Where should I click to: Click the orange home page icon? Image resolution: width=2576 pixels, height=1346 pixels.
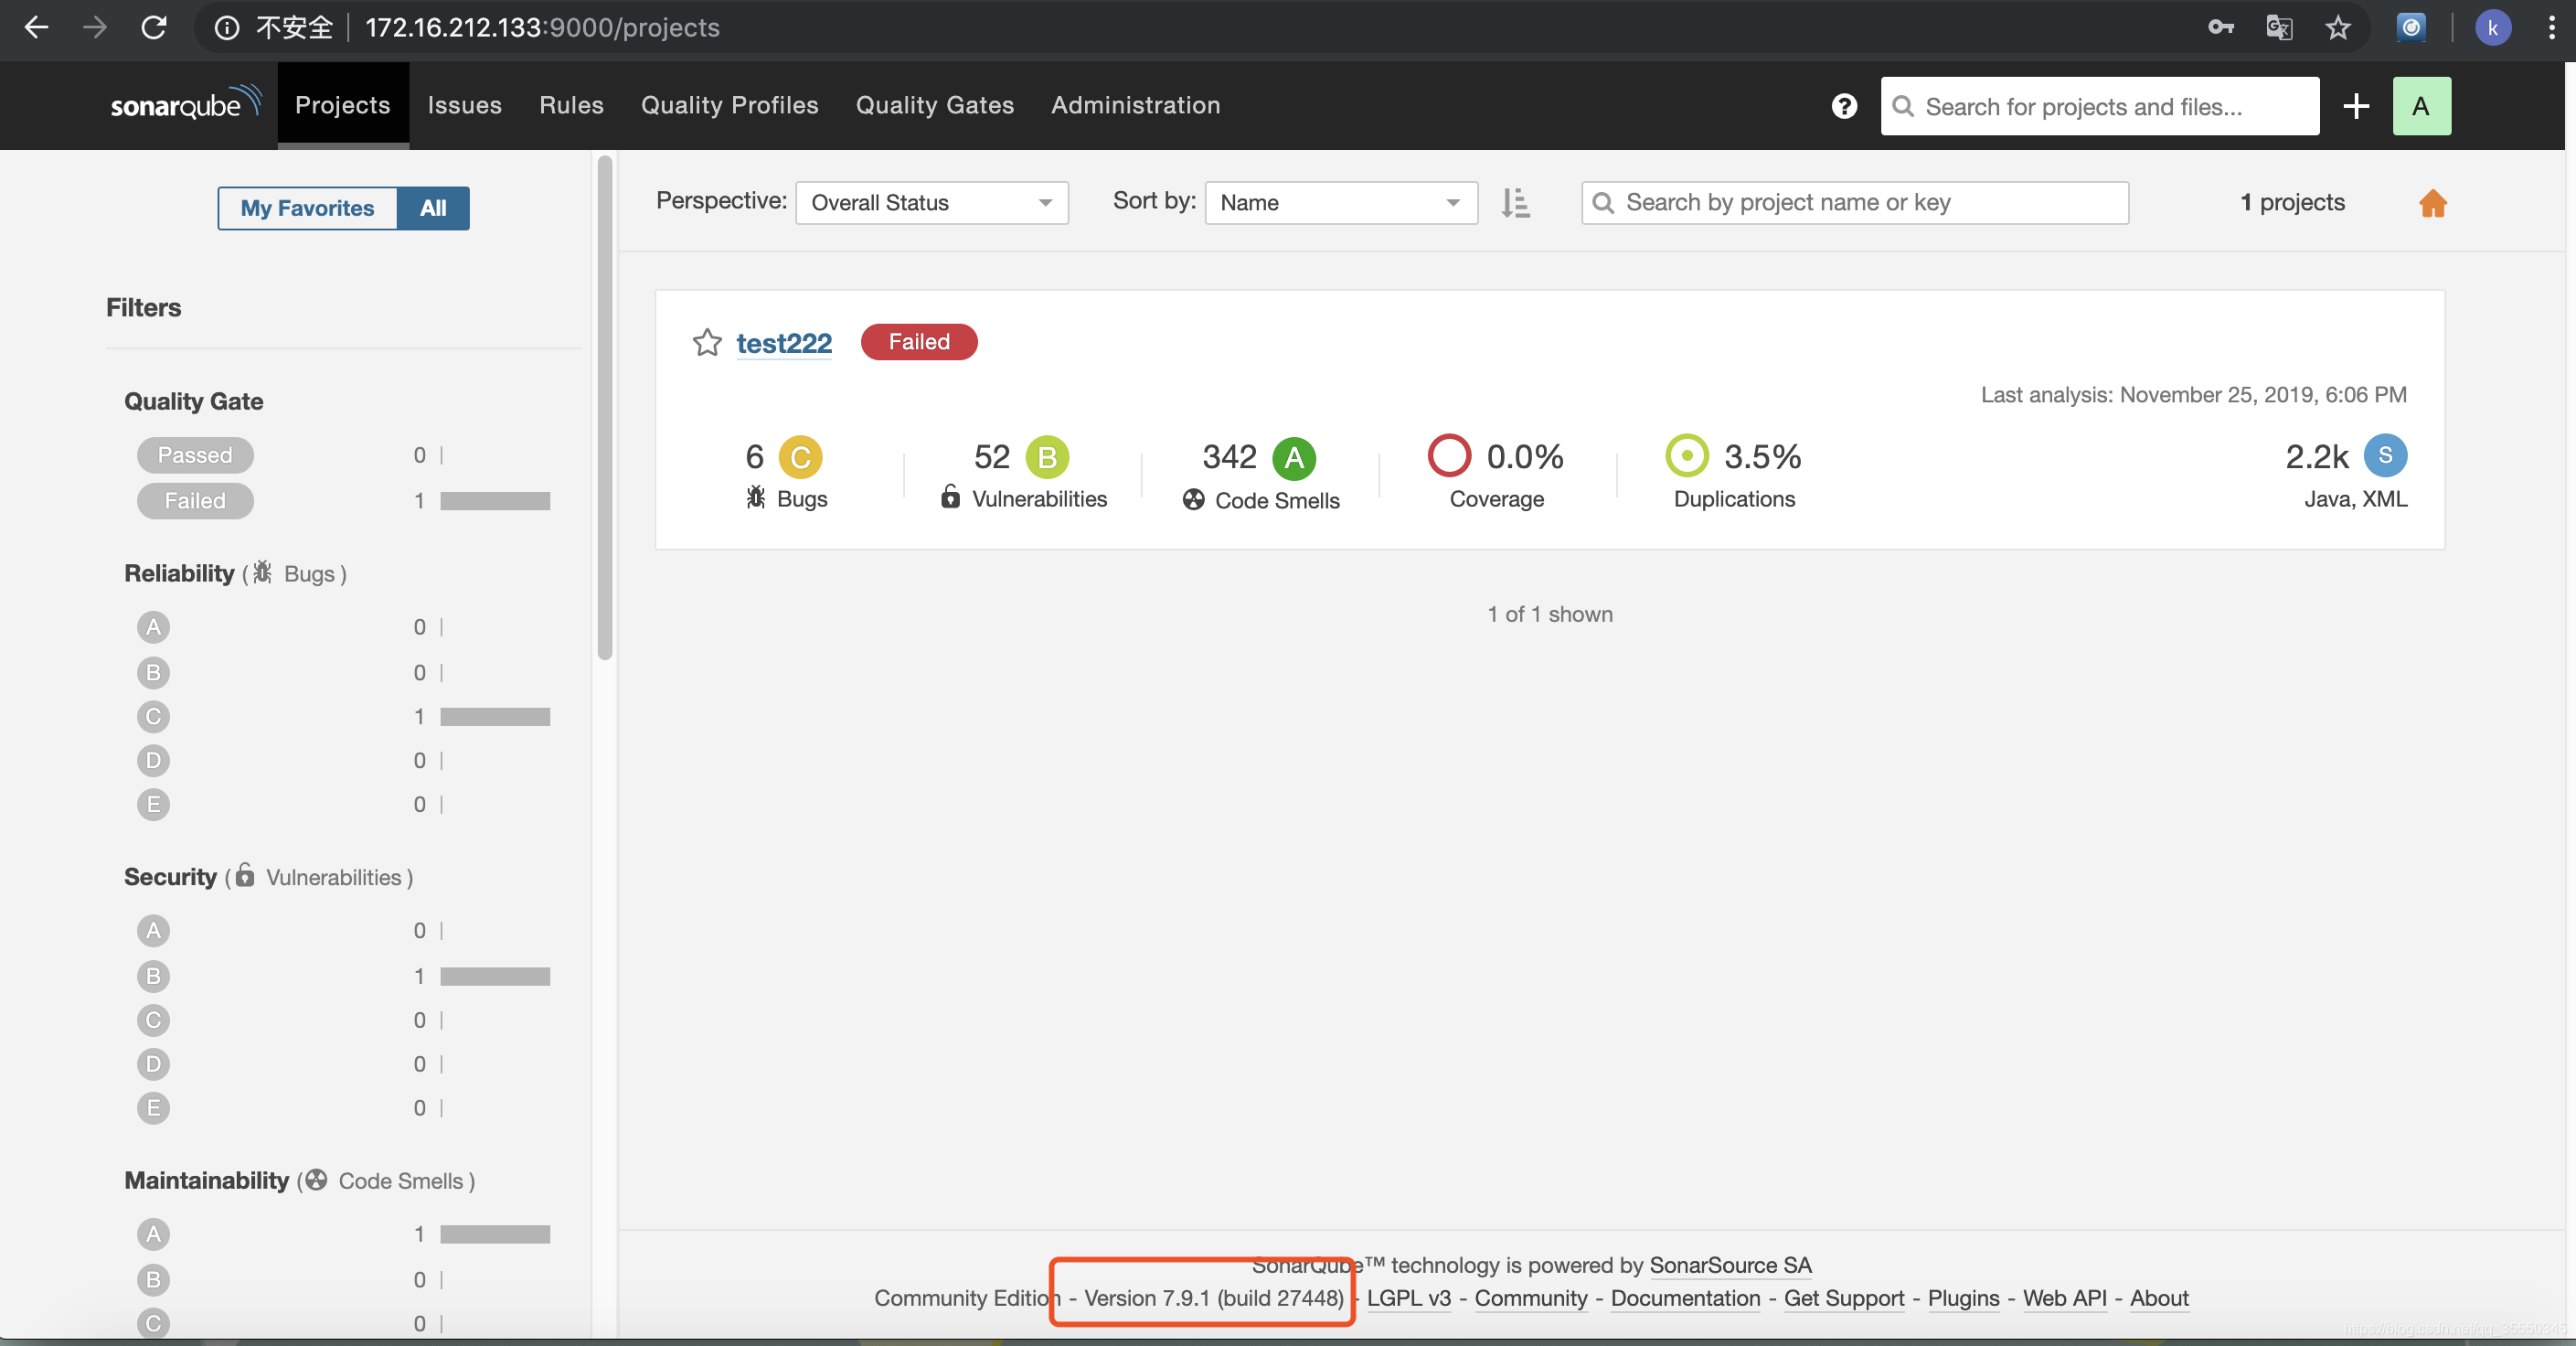tap(2432, 203)
